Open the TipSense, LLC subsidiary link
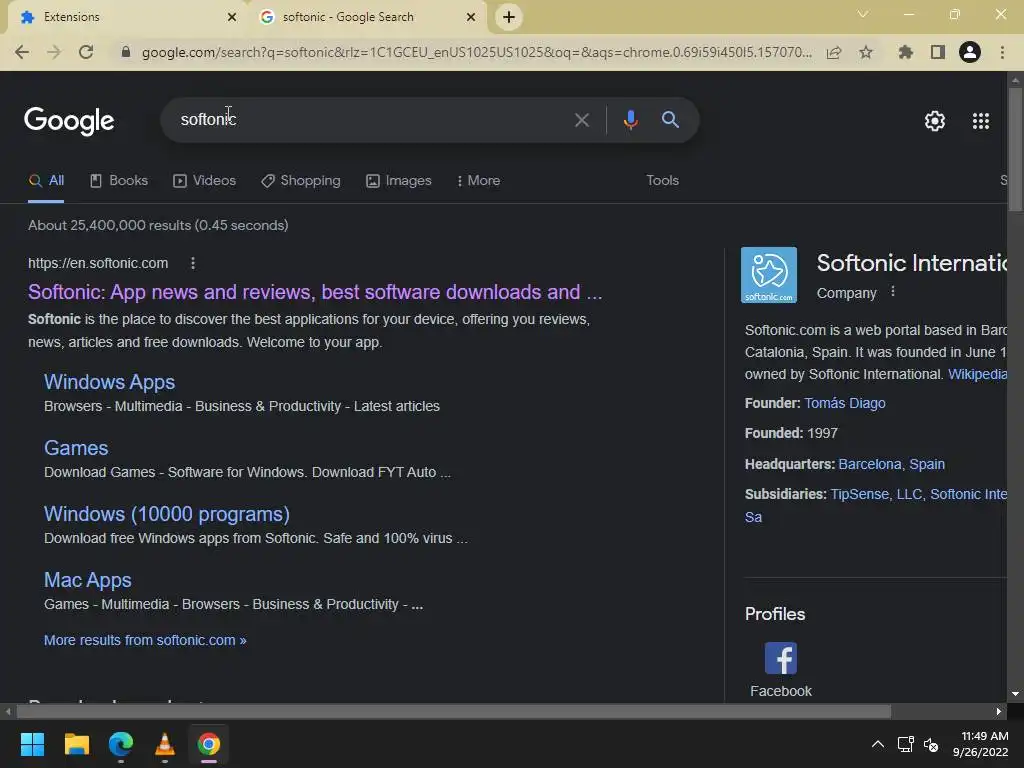This screenshot has height=768, width=1024. coord(876,494)
